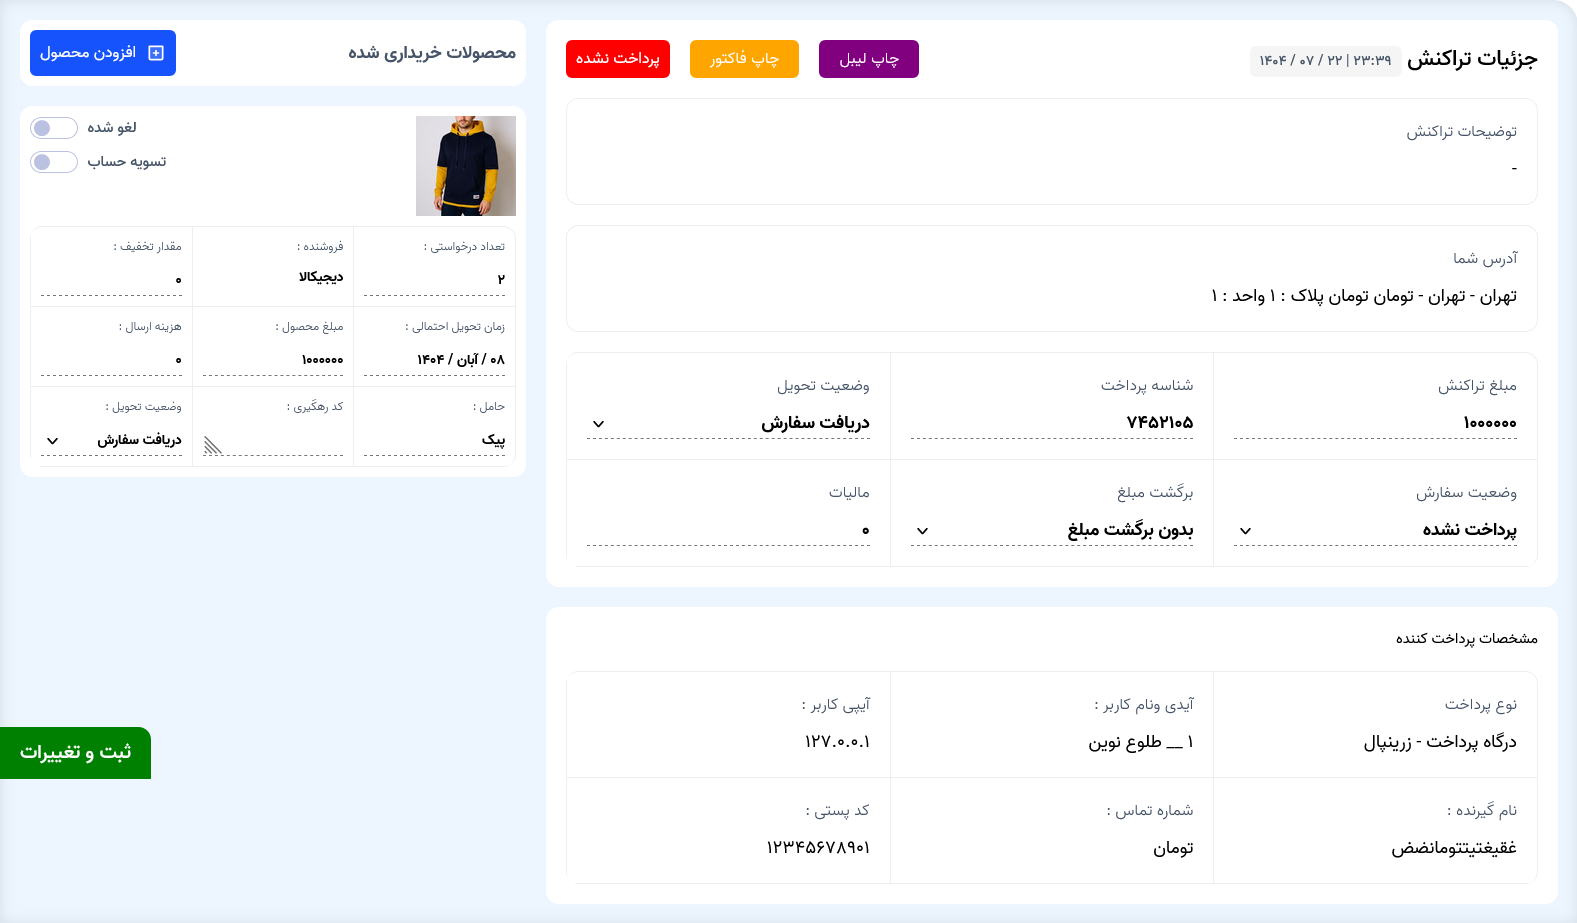Click the hoodie product thumbnail
1577x923 pixels.
pyautogui.click(x=466, y=166)
